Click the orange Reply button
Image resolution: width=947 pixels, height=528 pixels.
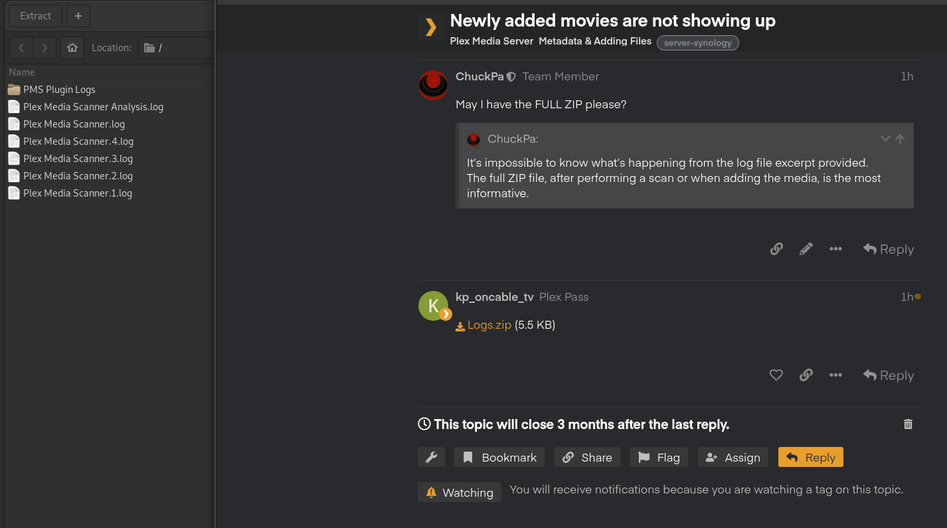point(811,457)
